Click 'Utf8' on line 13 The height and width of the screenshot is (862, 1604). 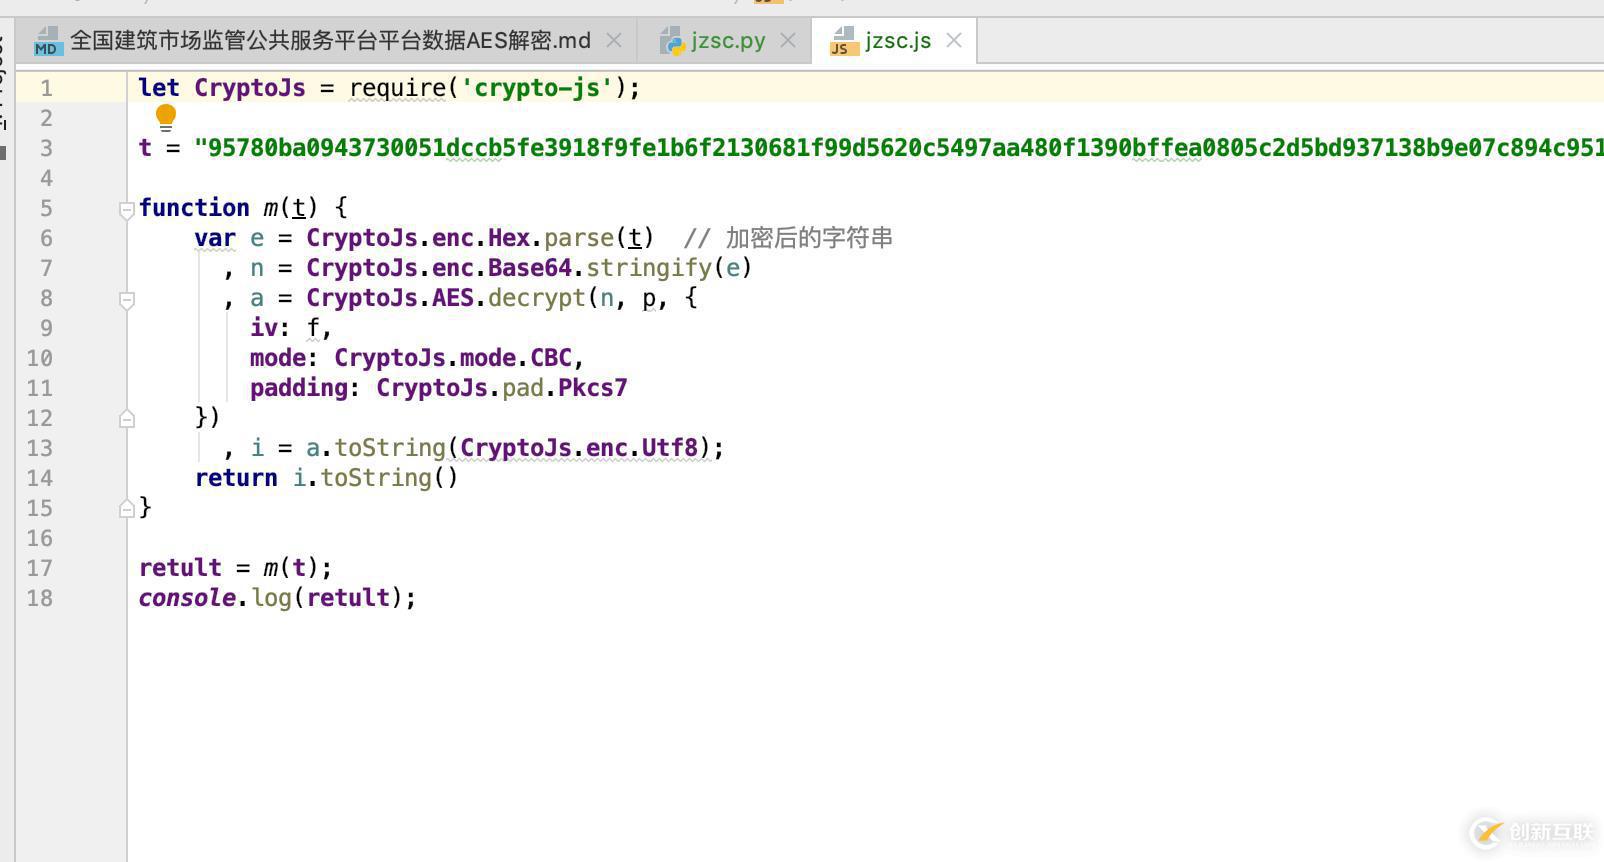pos(670,448)
